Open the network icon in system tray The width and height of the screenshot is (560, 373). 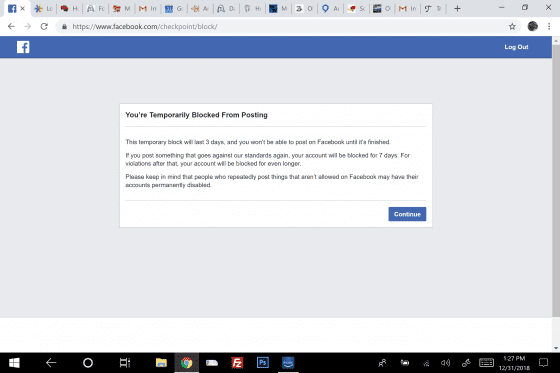[x=426, y=363]
